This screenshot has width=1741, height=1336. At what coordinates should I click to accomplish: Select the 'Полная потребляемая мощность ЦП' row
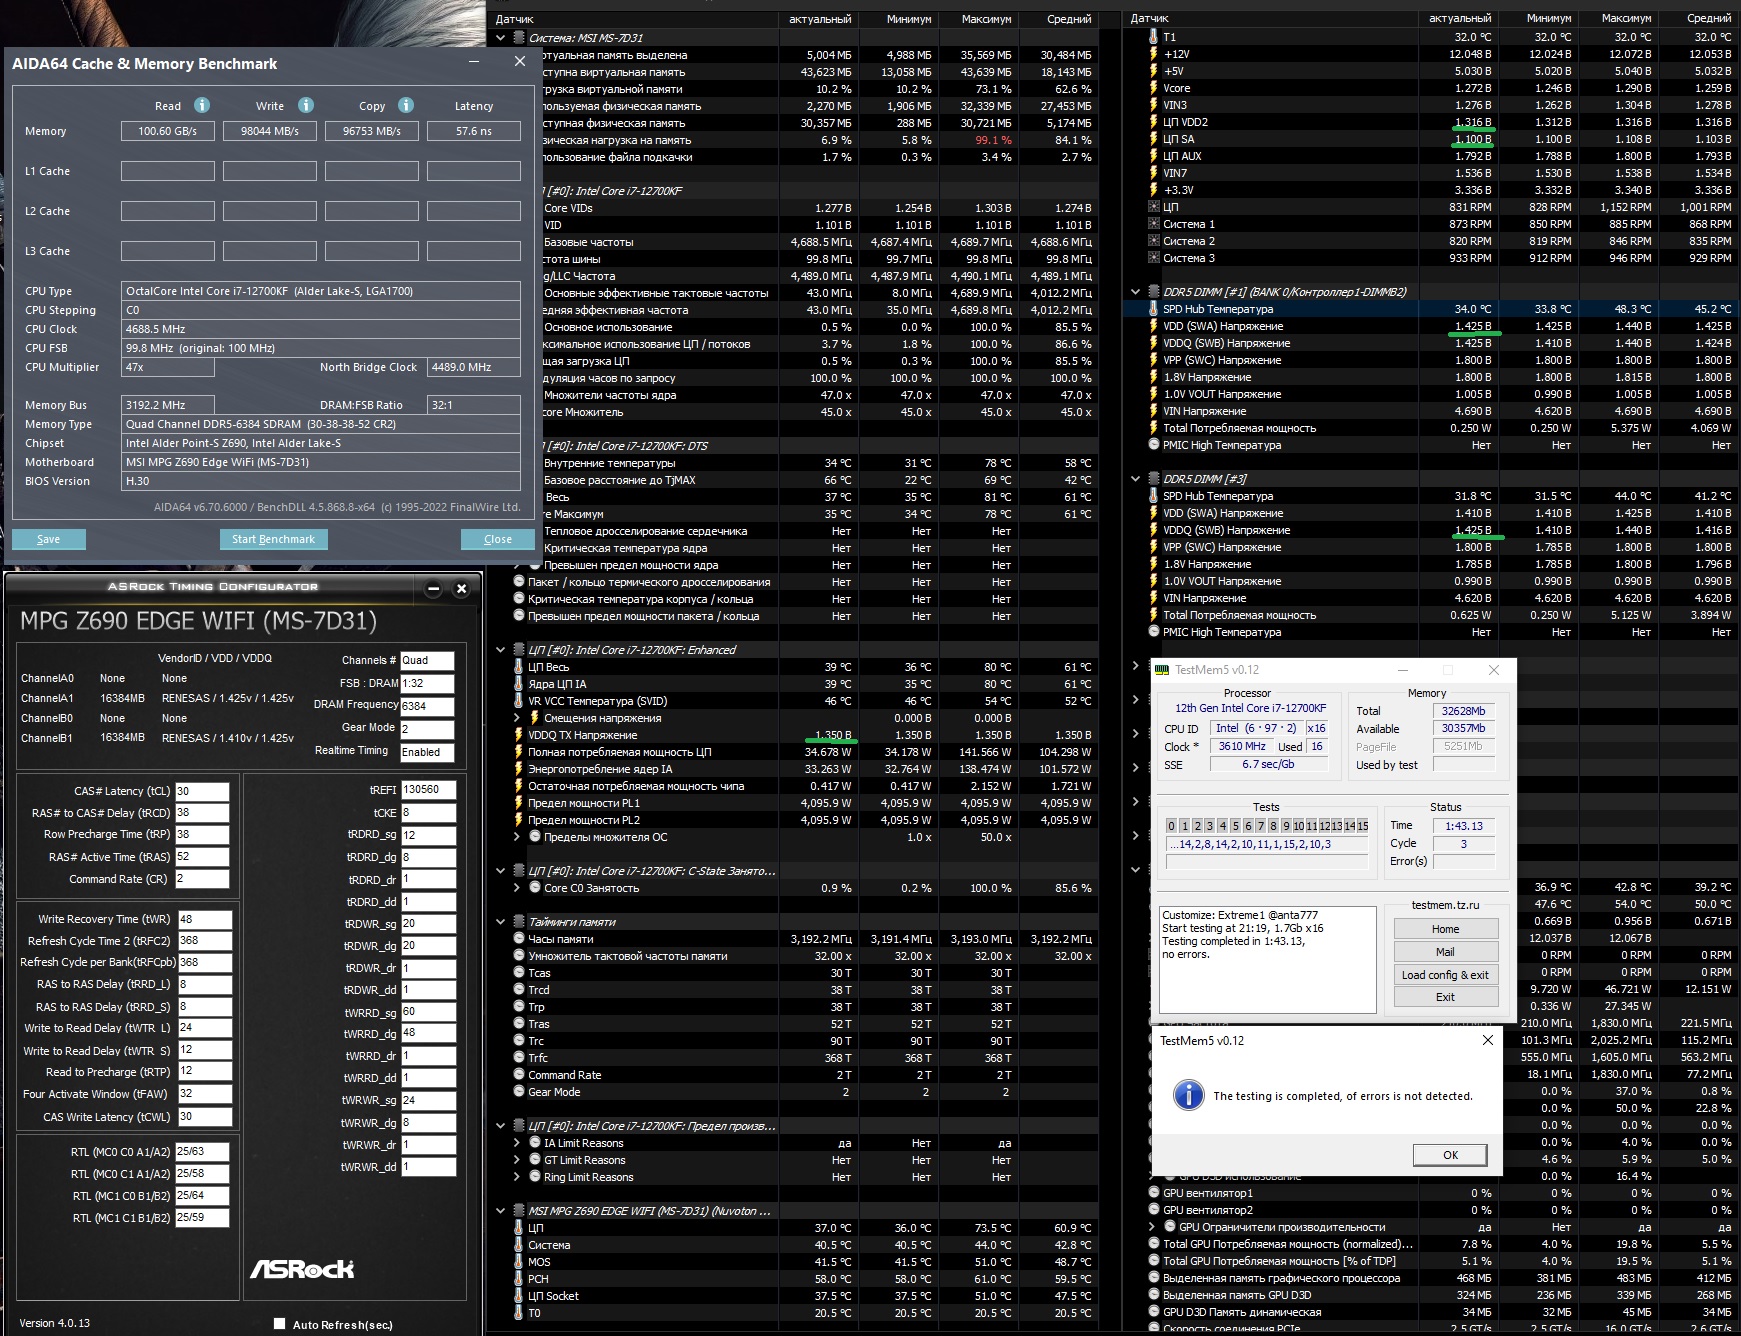804,752
